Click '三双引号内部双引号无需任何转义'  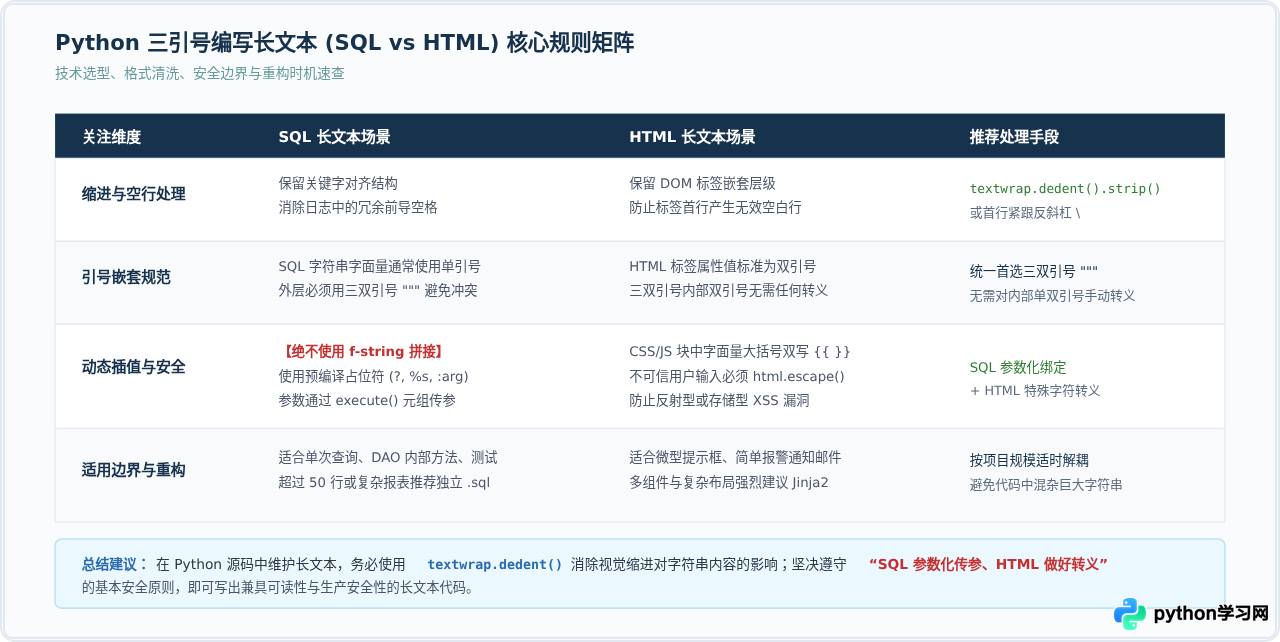pyautogui.click(x=728, y=290)
